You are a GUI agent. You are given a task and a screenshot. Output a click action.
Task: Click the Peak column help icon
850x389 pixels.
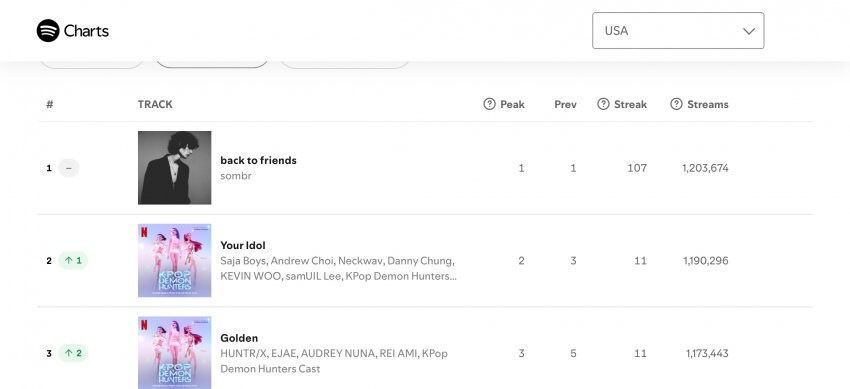(489, 104)
